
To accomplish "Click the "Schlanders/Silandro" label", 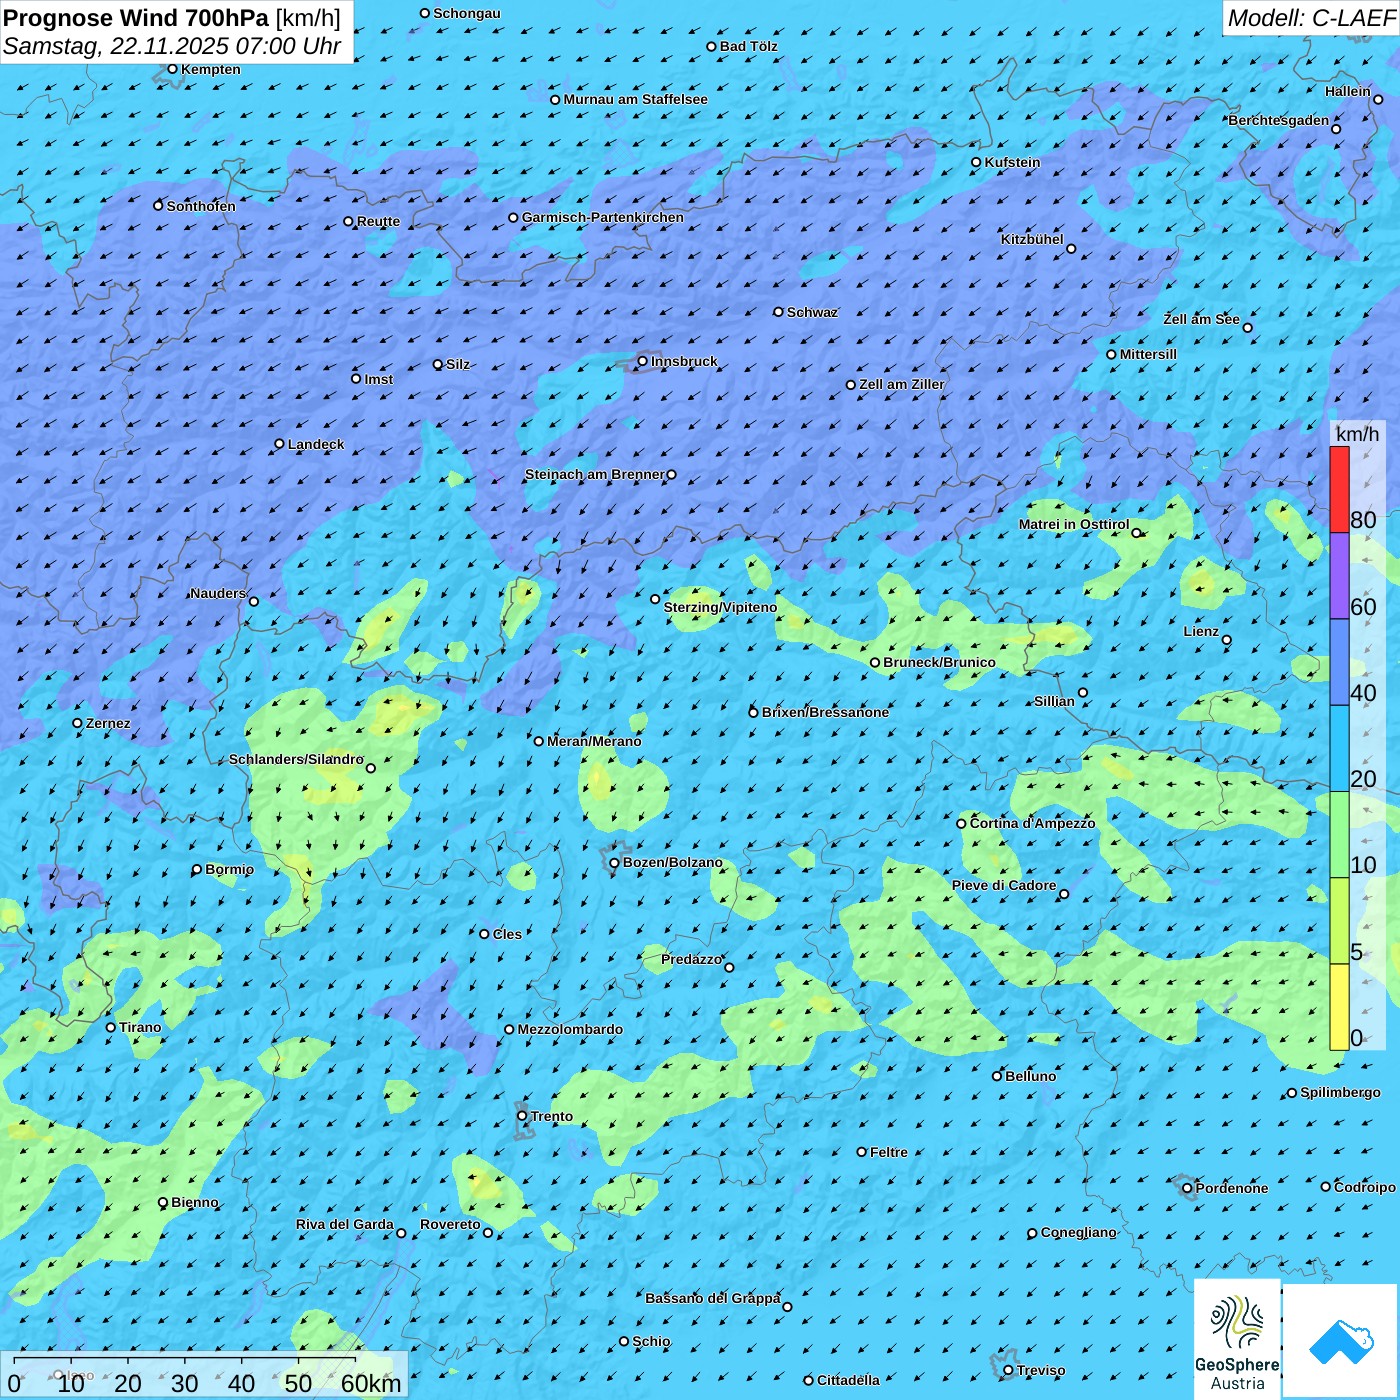I will (296, 759).
